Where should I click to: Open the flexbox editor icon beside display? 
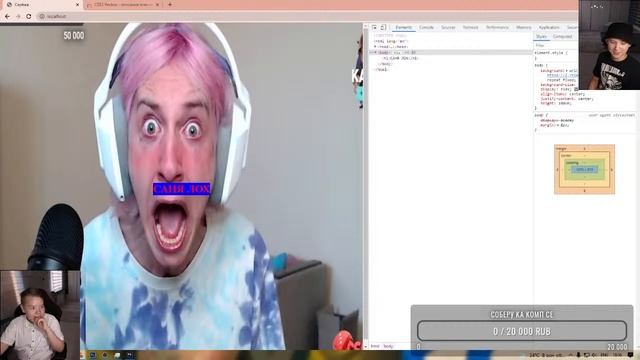tap(576, 89)
